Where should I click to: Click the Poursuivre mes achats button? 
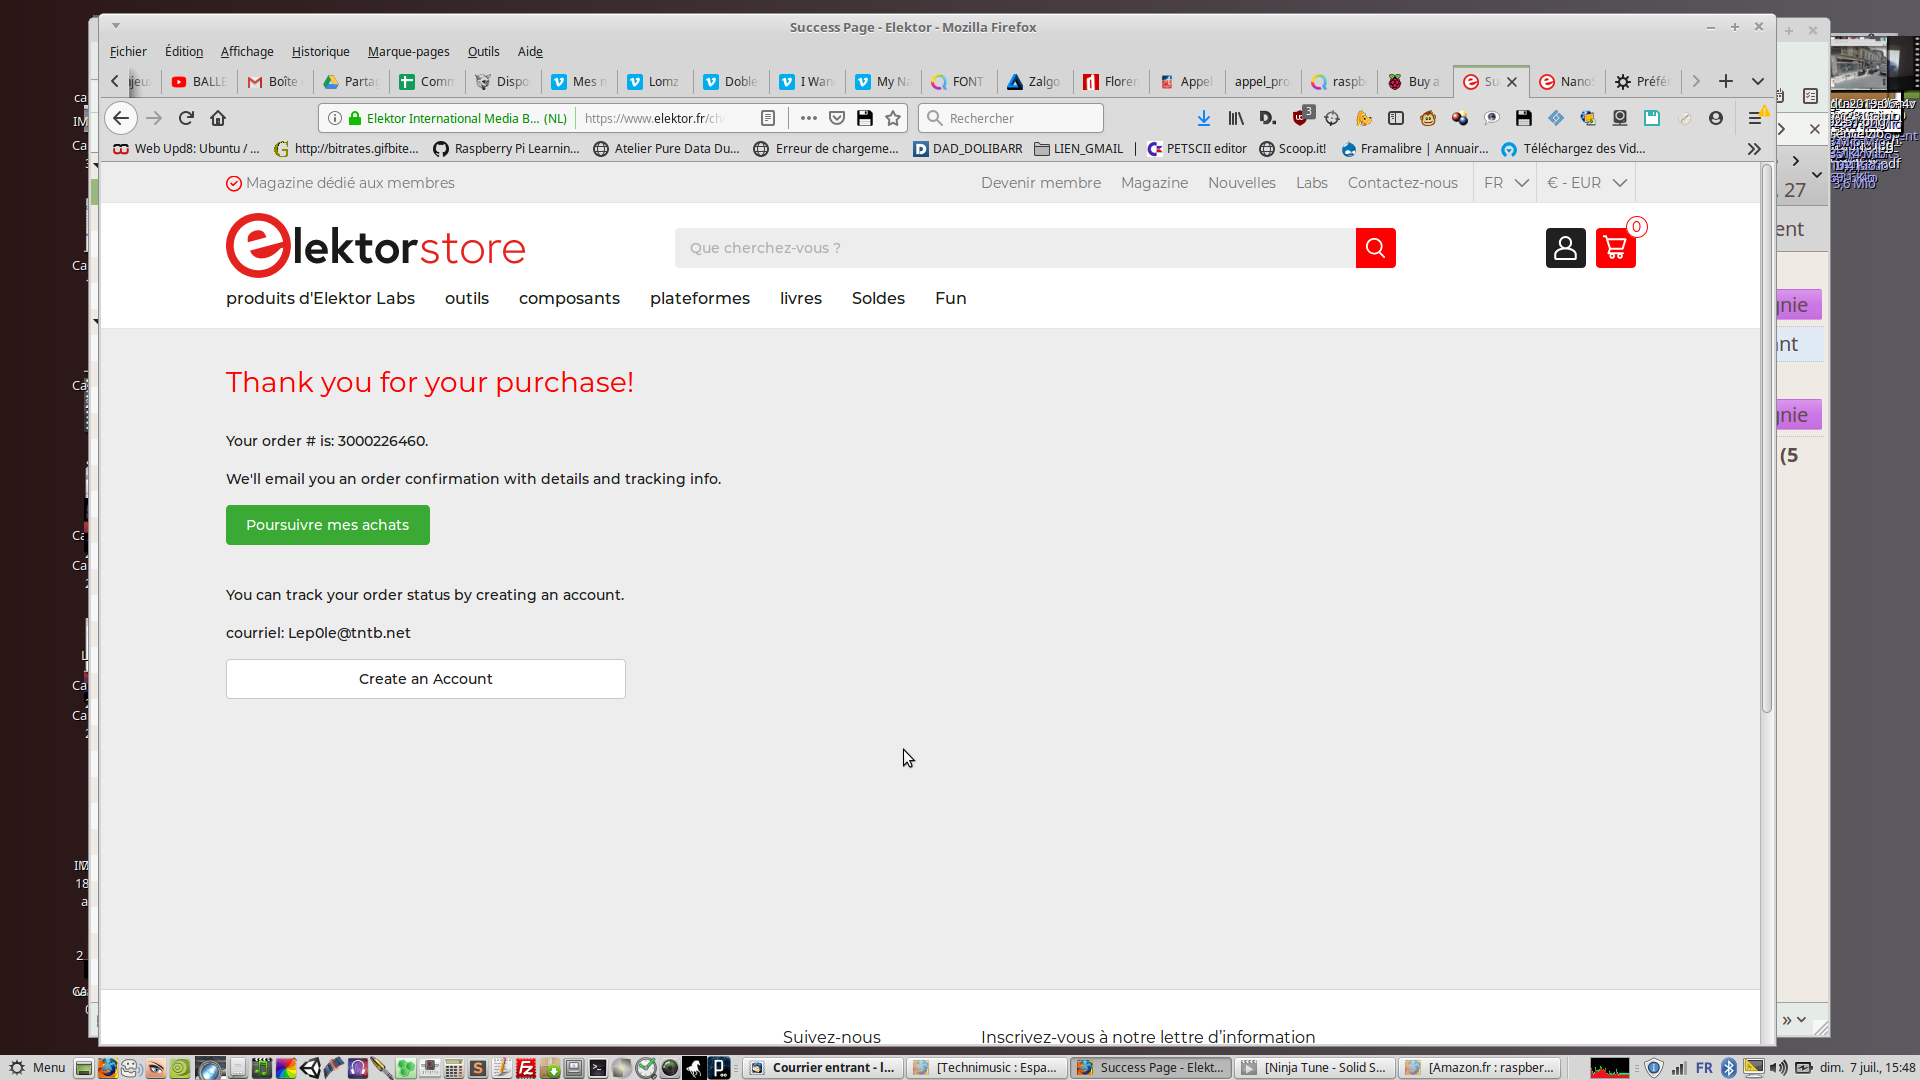(x=327, y=525)
